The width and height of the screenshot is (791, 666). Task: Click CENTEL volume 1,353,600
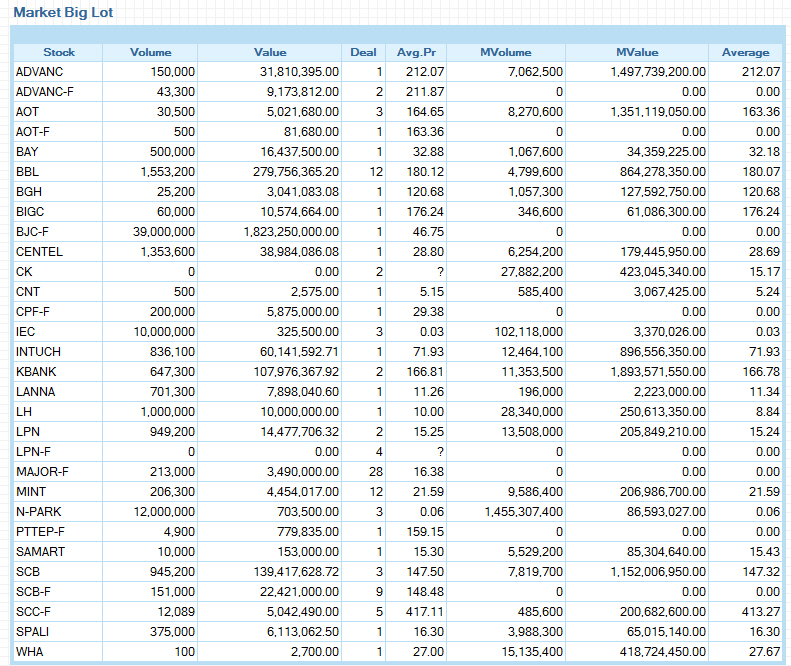pyautogui.click(x=167, y=252)
